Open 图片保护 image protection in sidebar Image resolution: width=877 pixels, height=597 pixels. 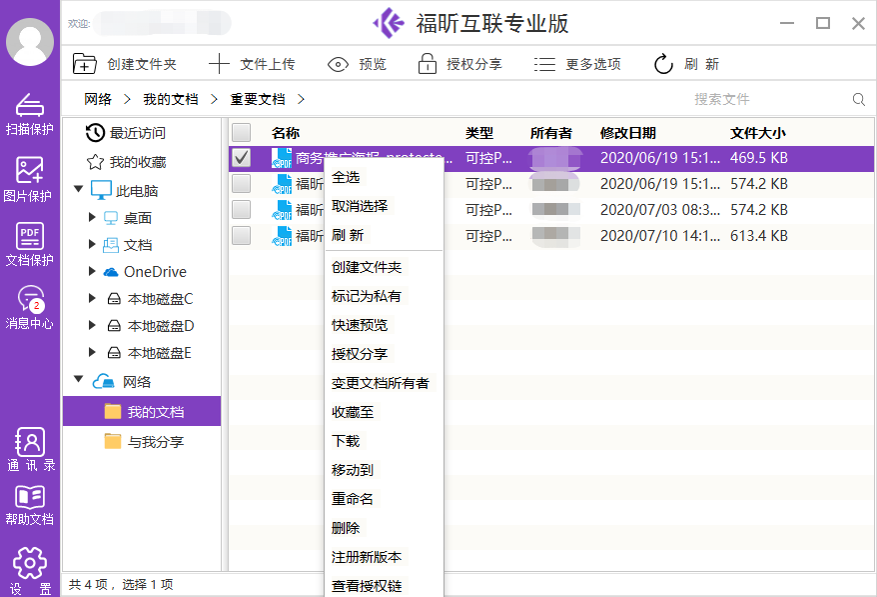pos(28,179)
